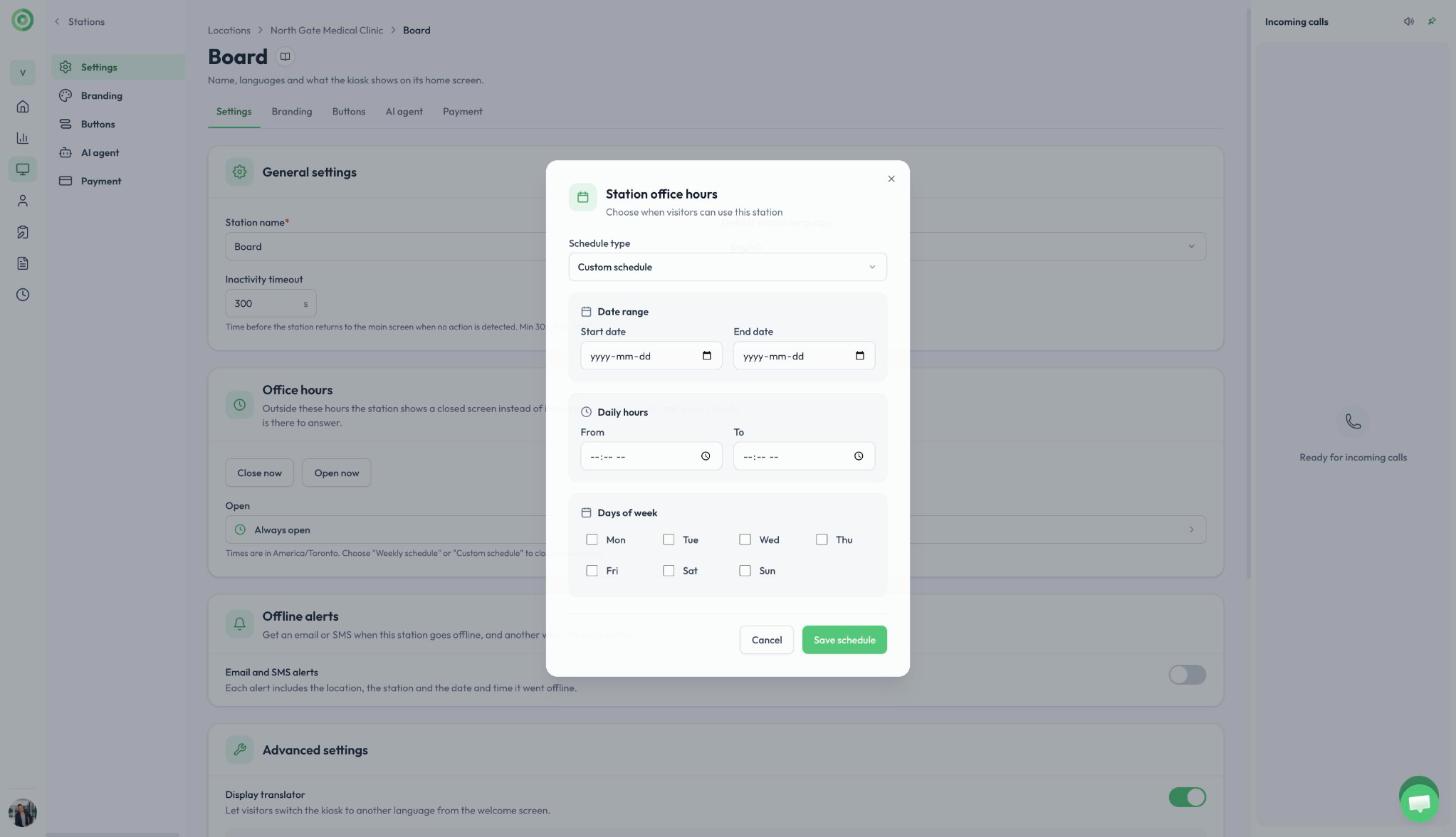Viewport: 1456px width, 837px height.
Task: Click the green logo icon at top-left
Action: point(22,20)
